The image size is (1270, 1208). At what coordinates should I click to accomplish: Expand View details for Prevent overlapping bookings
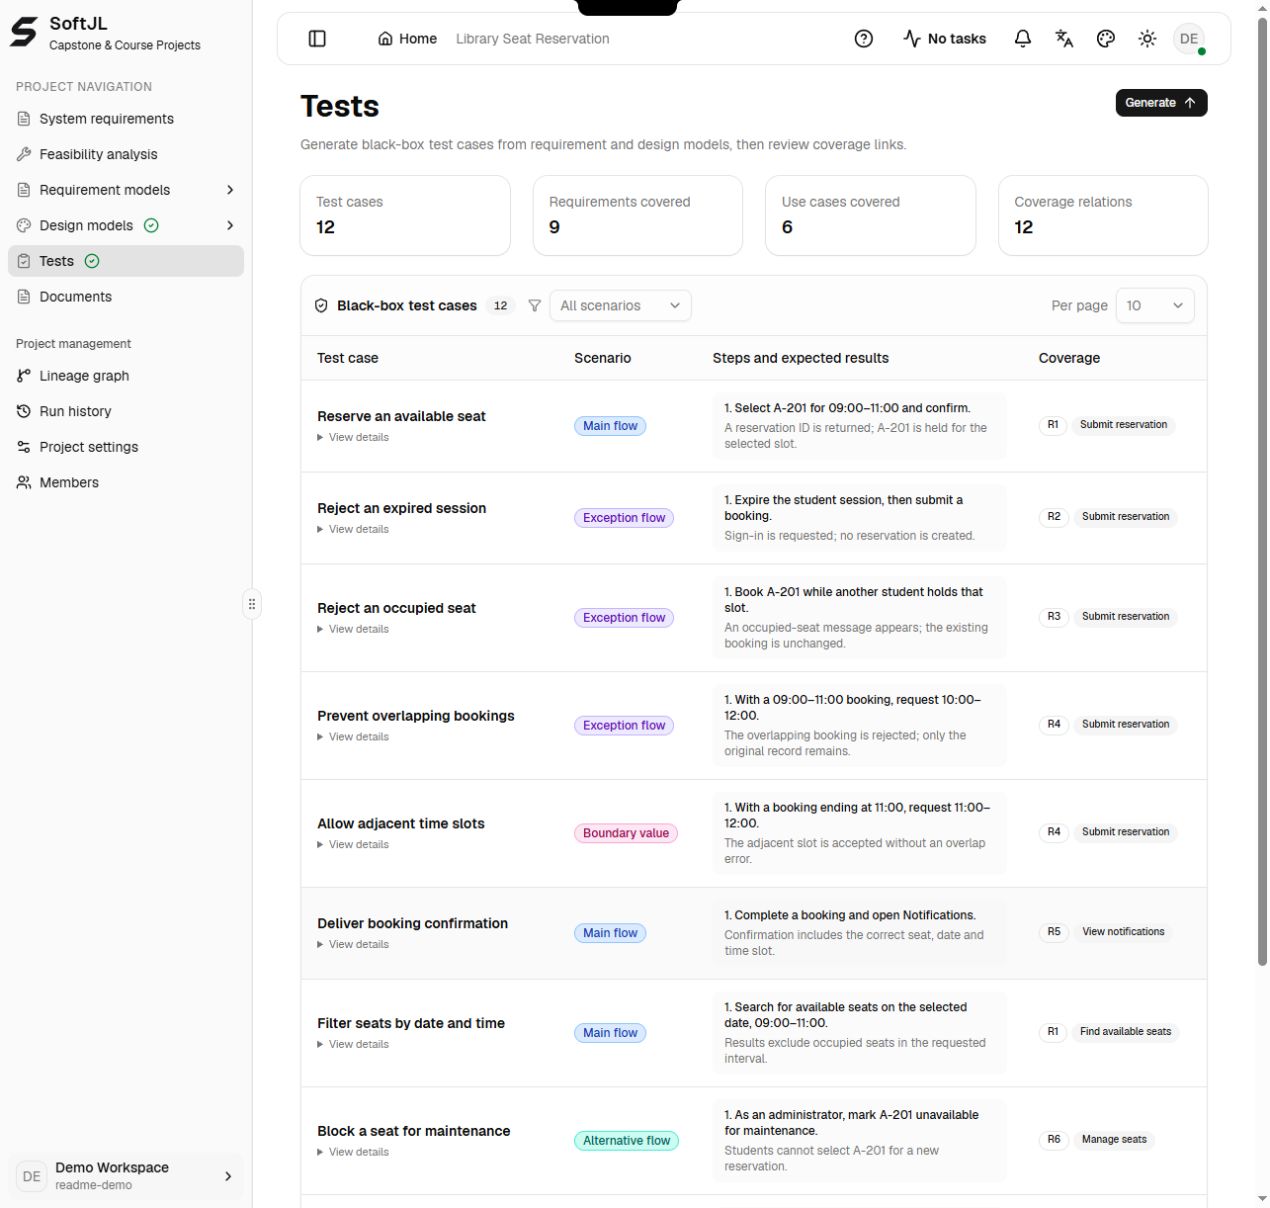[x=353, y=737]
